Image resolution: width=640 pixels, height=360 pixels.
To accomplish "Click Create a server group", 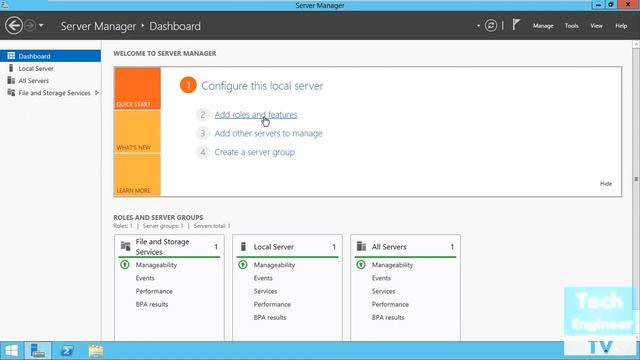I will tap(255, 152).
